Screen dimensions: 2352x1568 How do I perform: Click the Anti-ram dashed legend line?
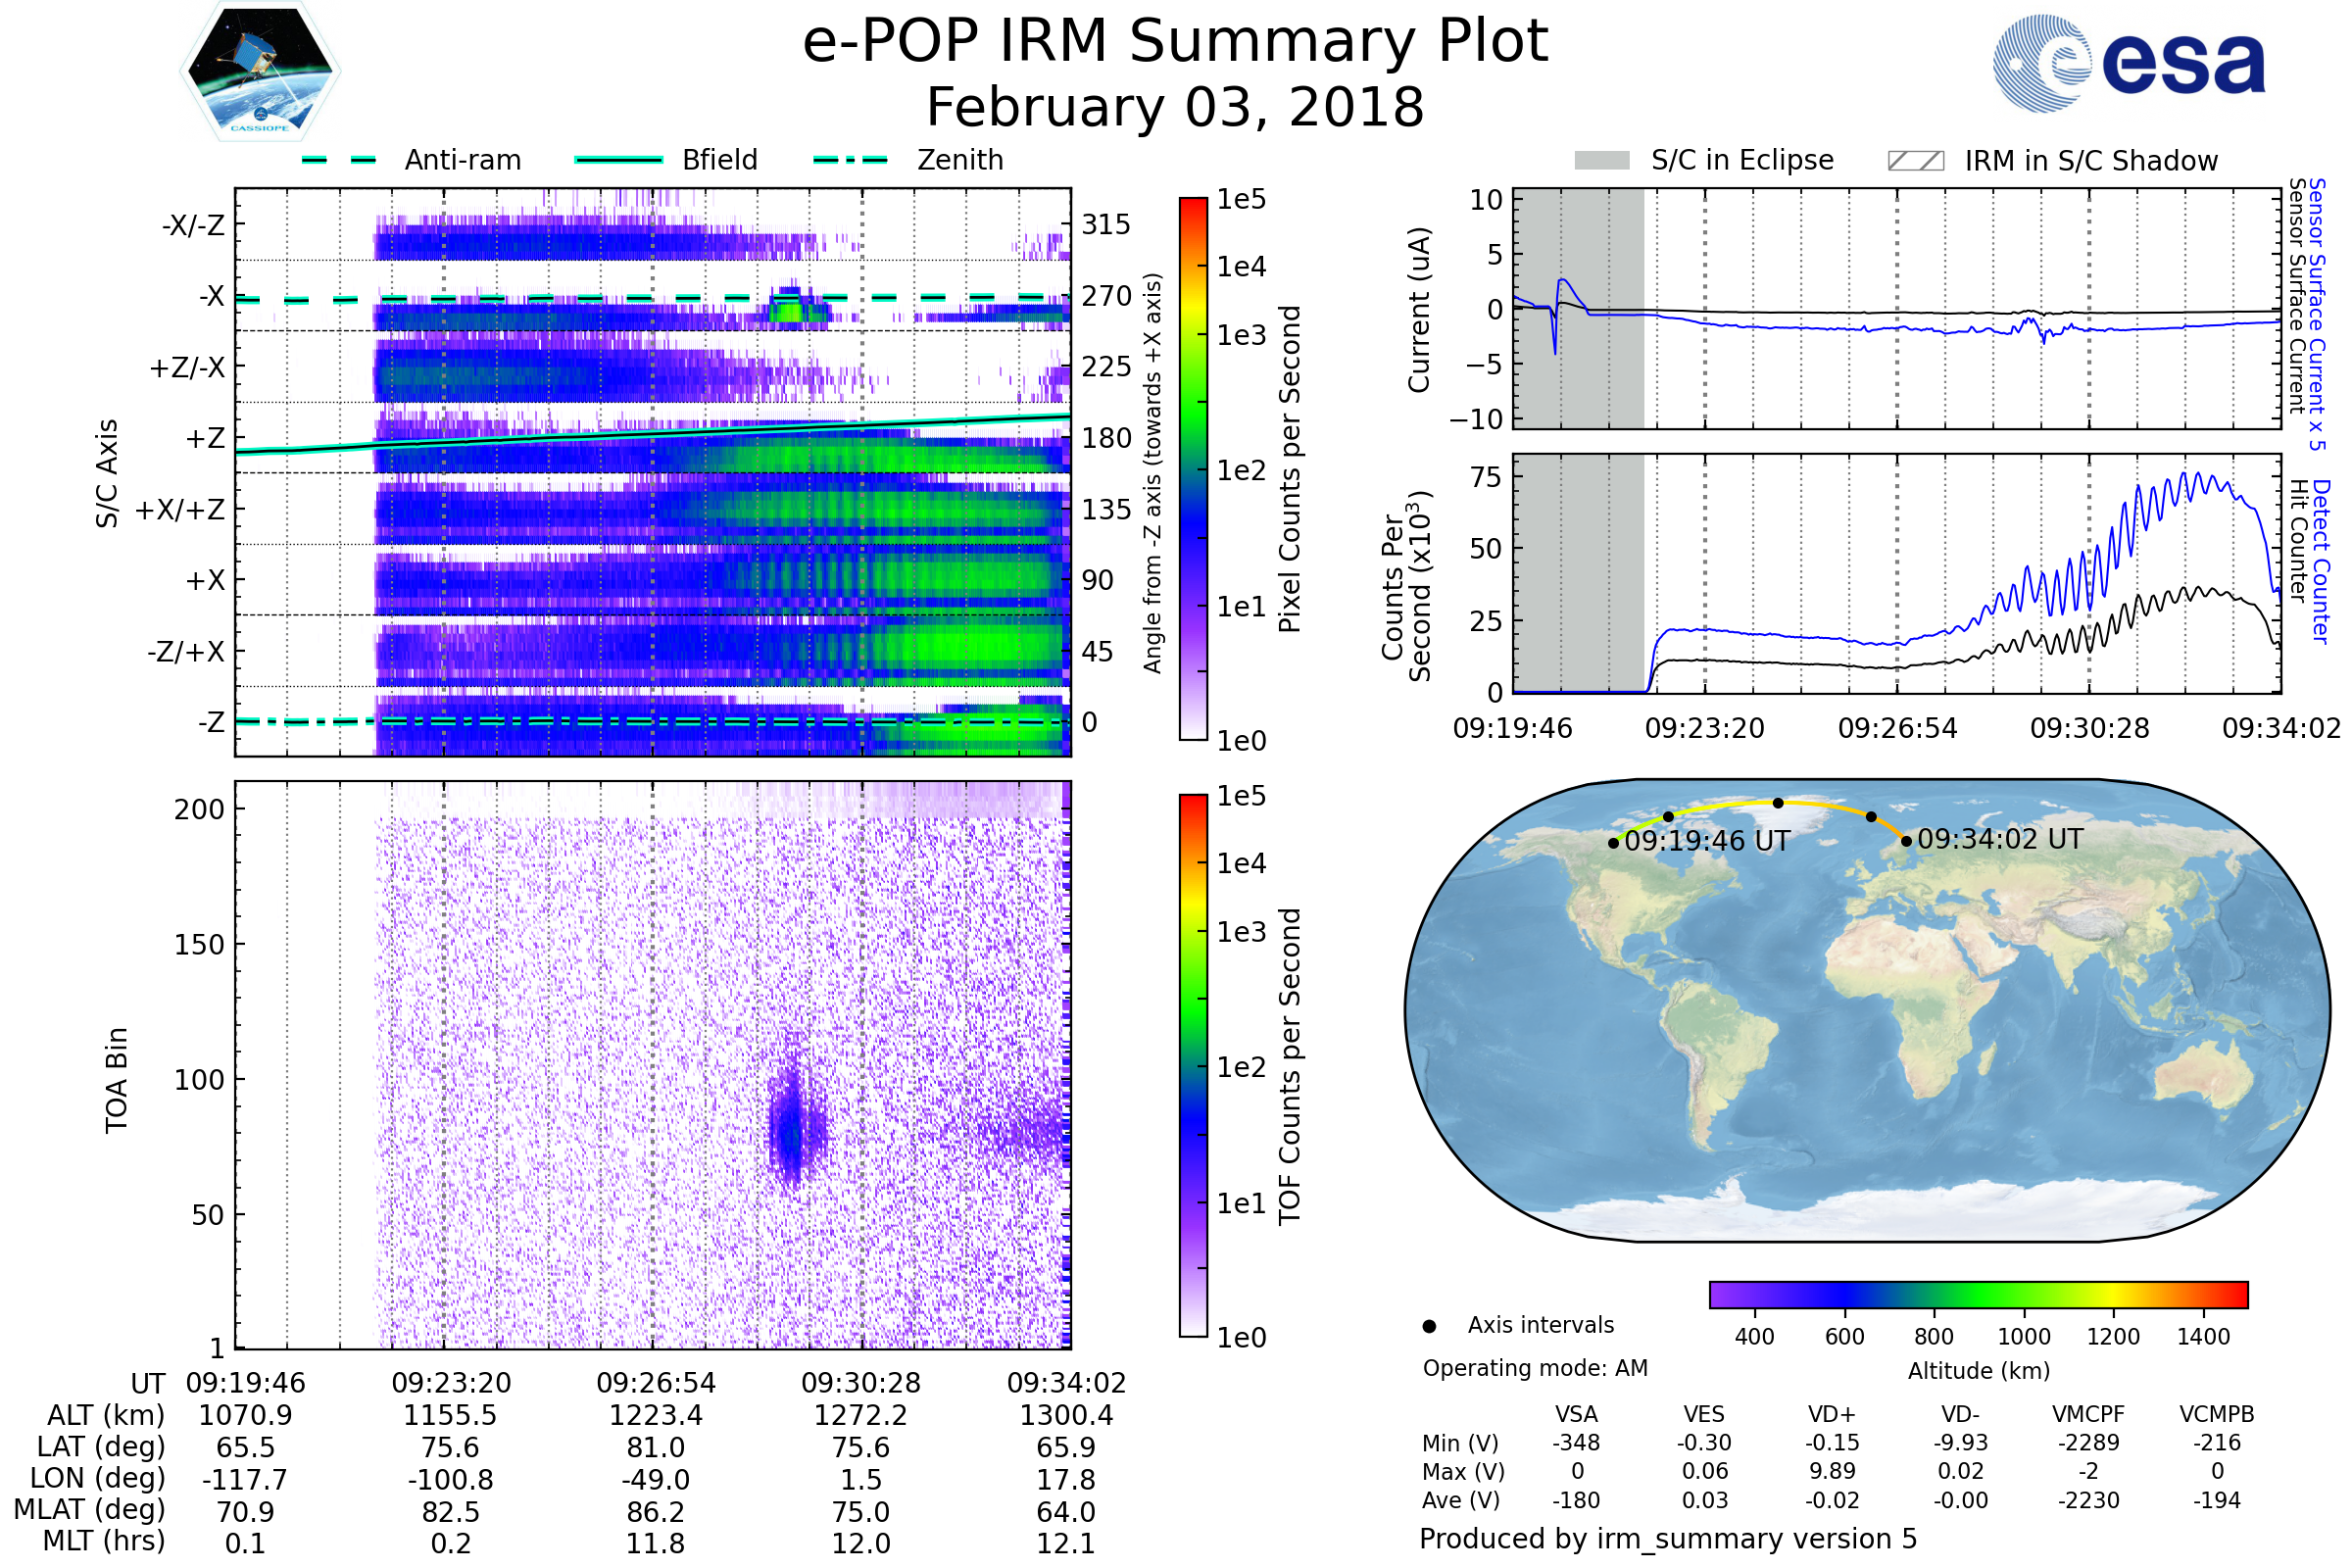339,160
